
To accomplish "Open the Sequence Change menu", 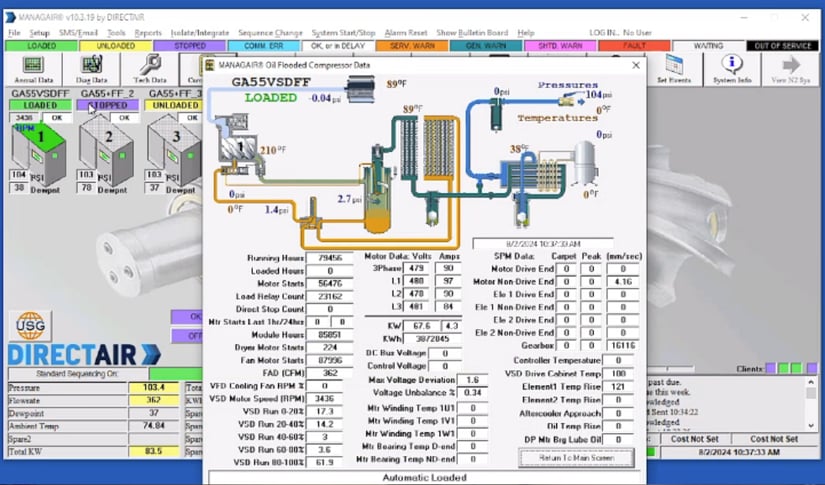I will pyautogui.click(x=270, y=33).
